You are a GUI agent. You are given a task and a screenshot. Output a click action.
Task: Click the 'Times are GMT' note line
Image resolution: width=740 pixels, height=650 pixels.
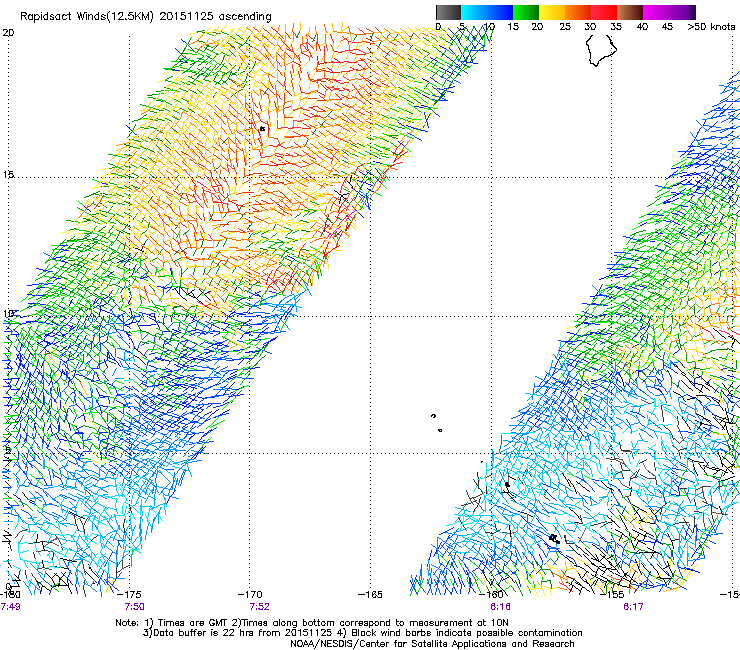click(312, 623)
